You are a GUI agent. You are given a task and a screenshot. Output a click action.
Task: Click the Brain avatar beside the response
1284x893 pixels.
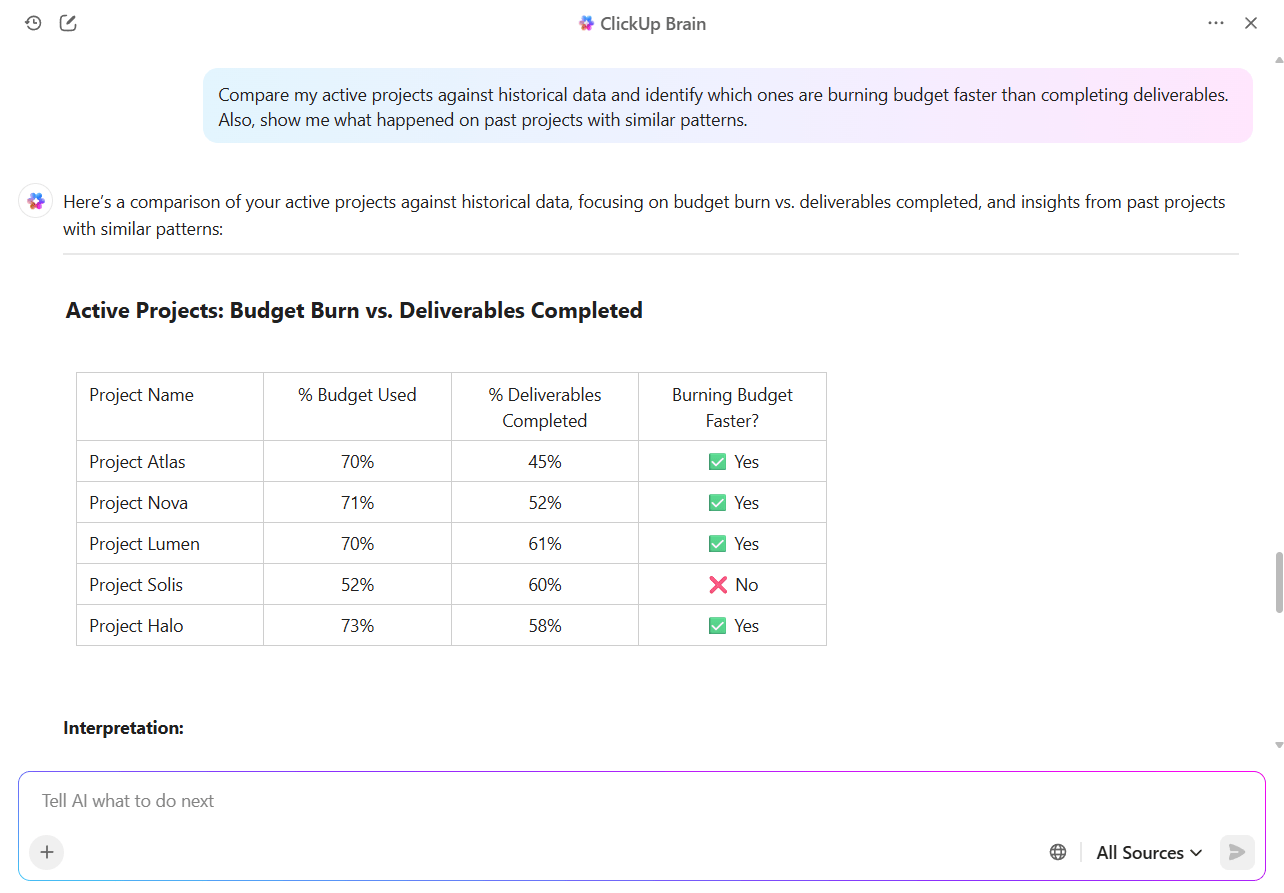tap(36, 202)
